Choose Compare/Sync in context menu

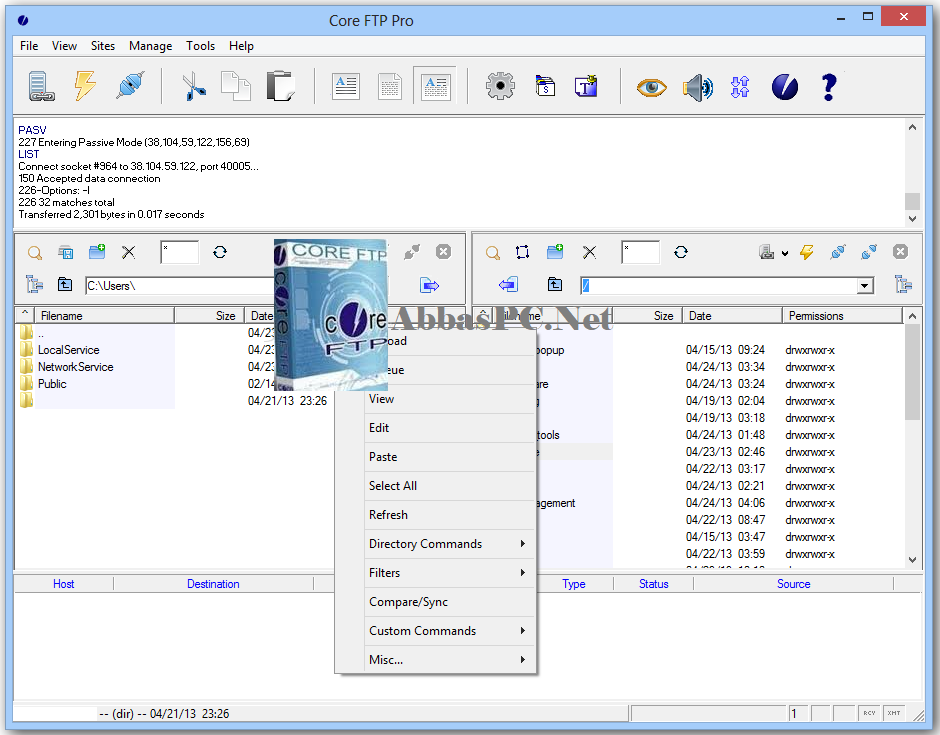coord(449,602)
